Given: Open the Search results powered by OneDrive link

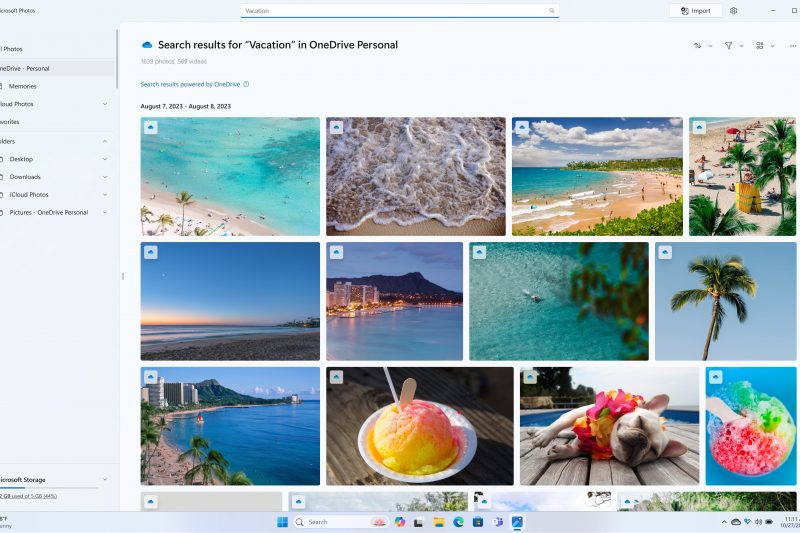Looking at the screenshot, I should pyautogui.click(x=190, y=84).
